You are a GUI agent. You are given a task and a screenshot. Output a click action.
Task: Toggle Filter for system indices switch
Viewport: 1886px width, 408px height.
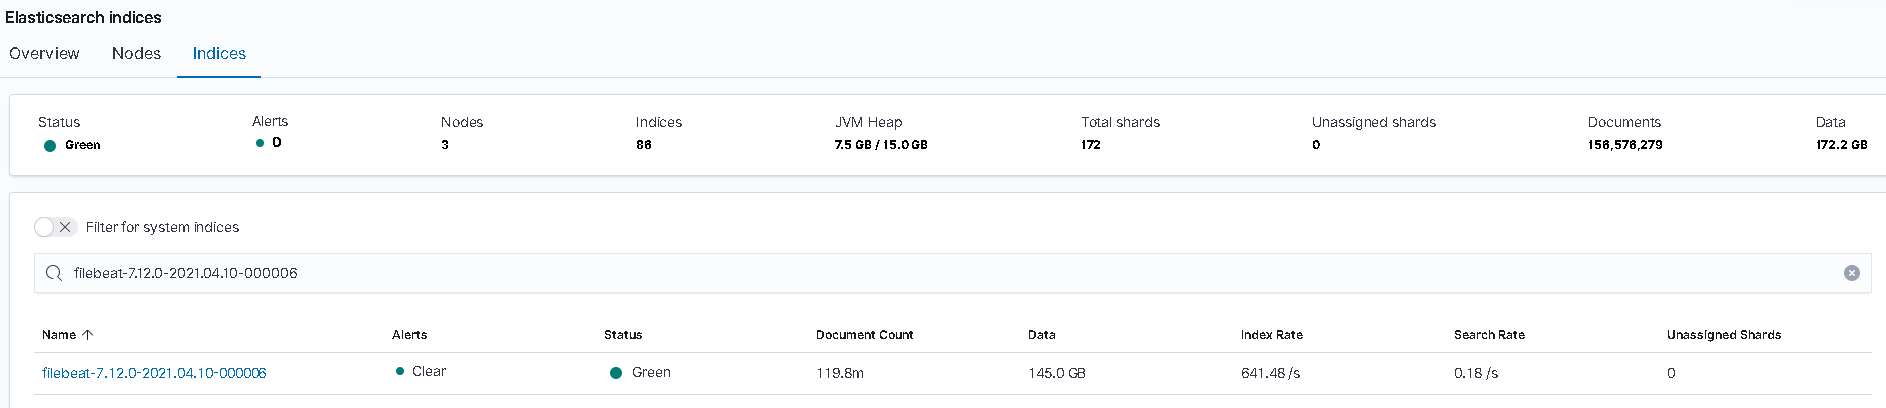pyautogui.click(x=55, y=227)
